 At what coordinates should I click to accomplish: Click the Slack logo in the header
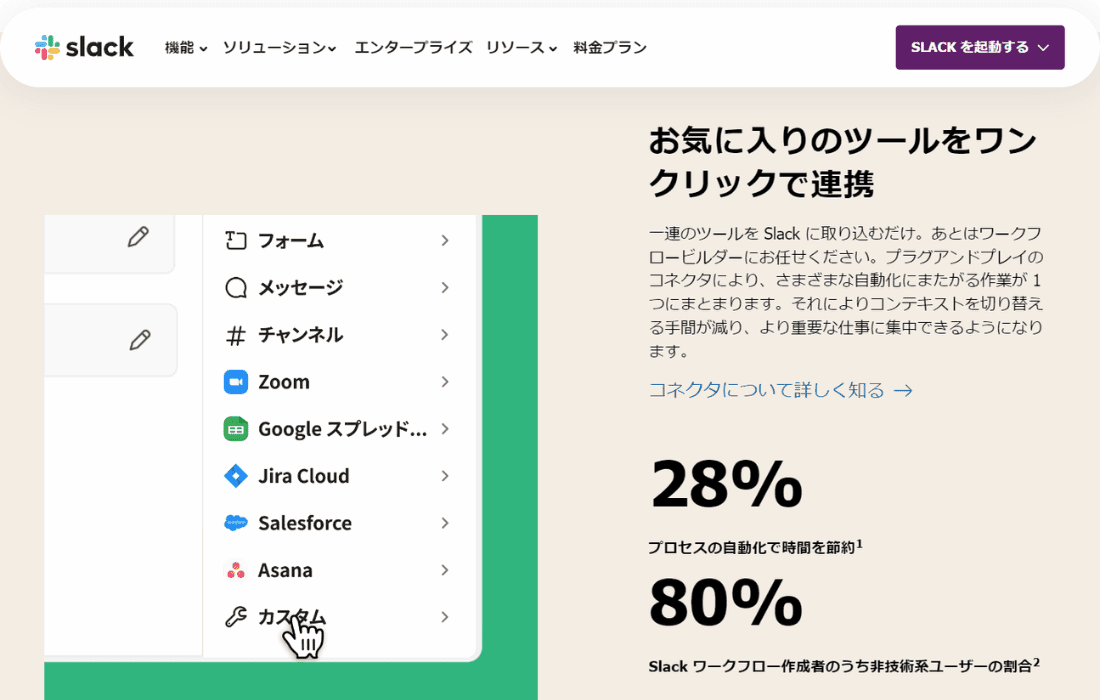click(84, 47)
